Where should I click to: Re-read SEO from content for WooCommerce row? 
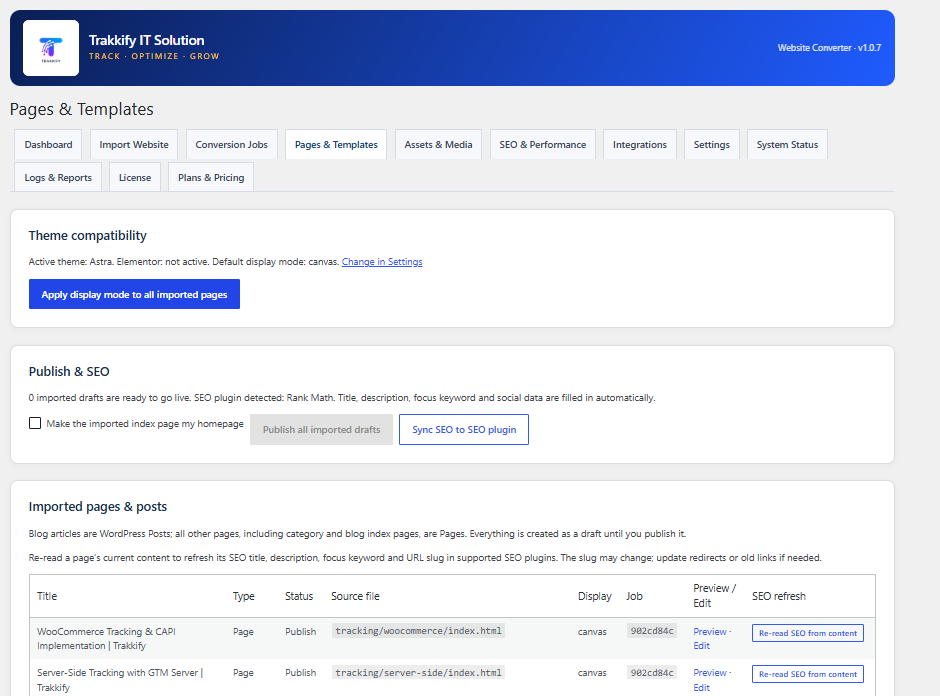[x=808, y=633]
